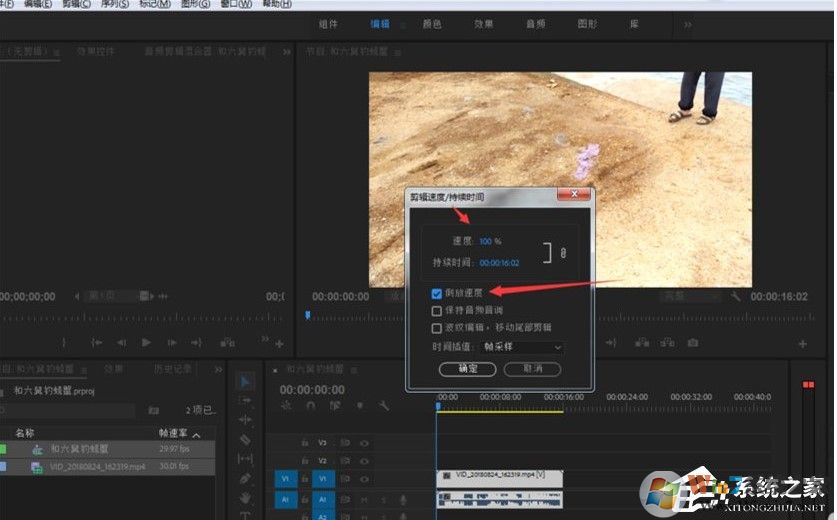
Task: Switch to the 颜色 workspace tab
Action: 431,23
